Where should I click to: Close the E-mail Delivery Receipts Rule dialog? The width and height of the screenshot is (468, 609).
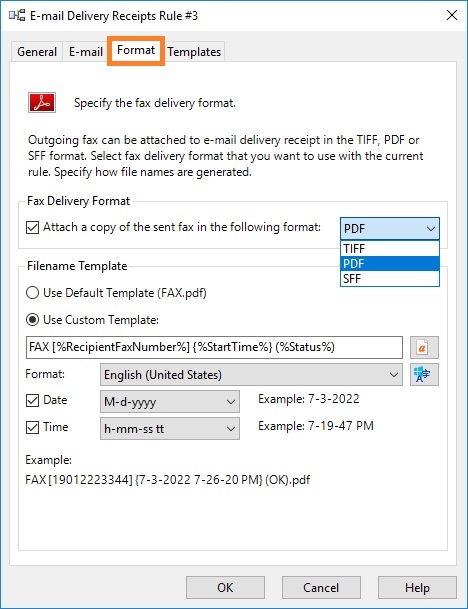tap(452, 16)
